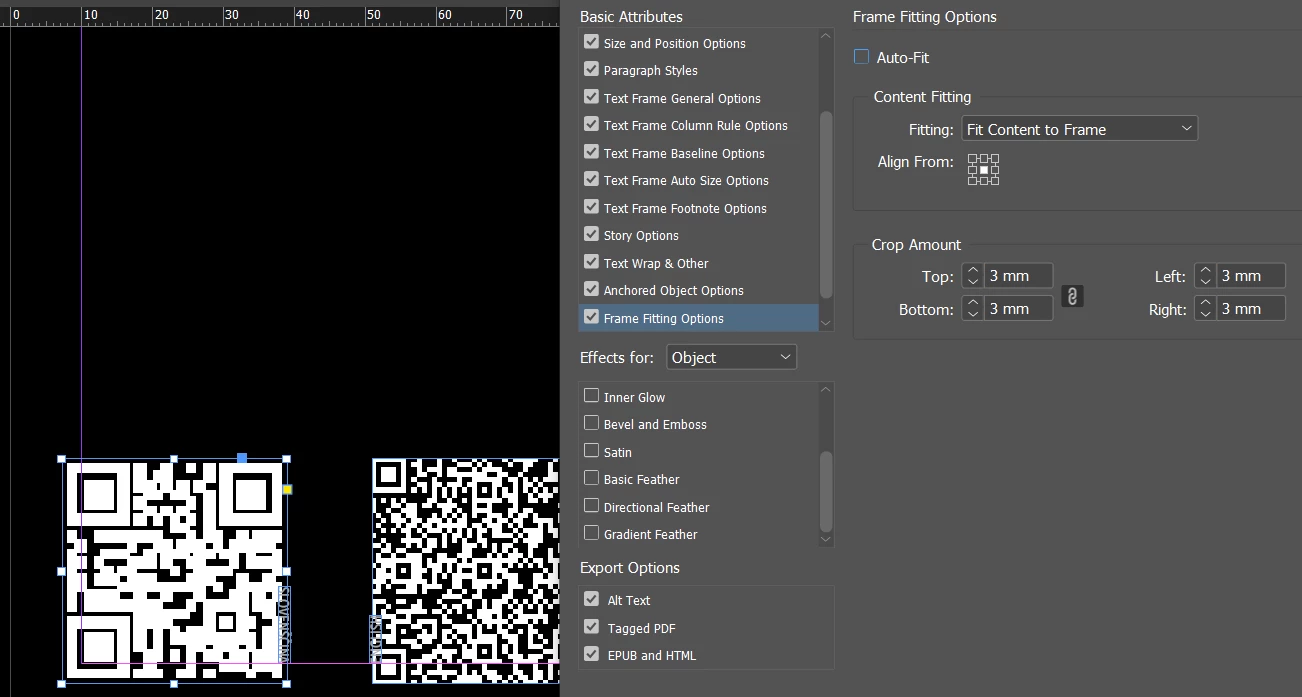Click the Top crop amount field
1302x697 pixels.
point(1019,276)
